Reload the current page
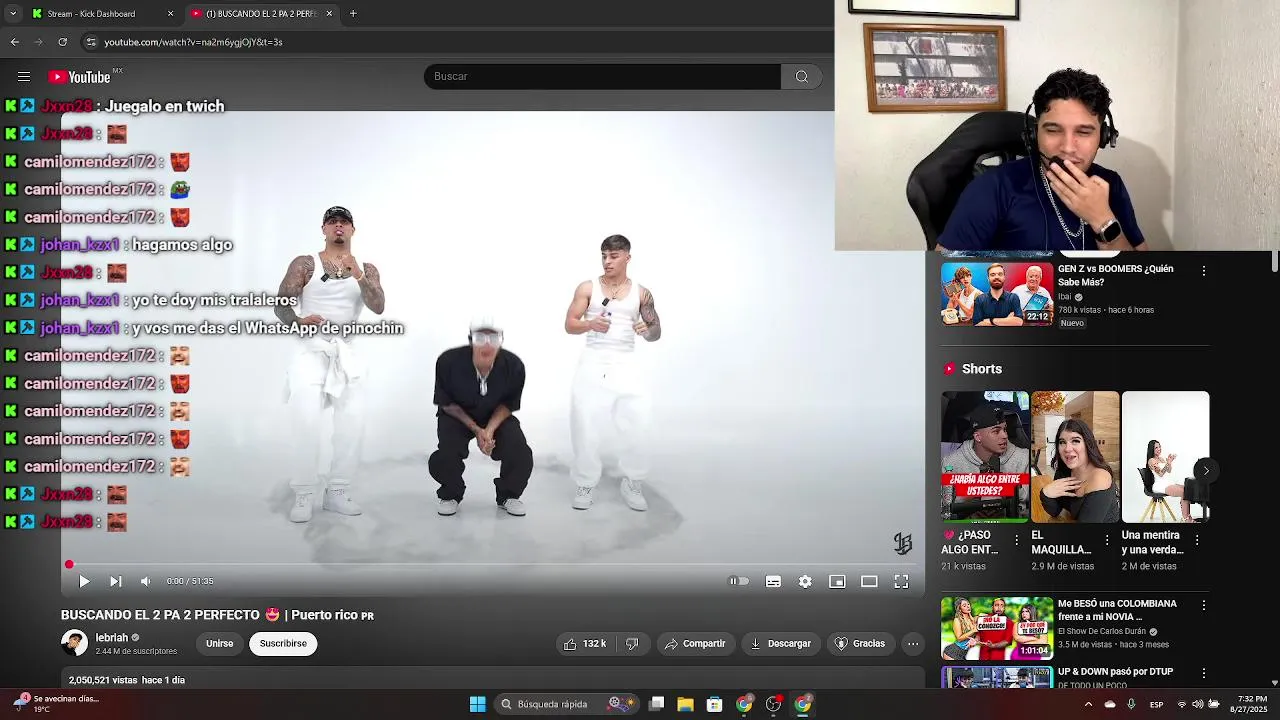 pyautogui.click(x=62, y=42)
